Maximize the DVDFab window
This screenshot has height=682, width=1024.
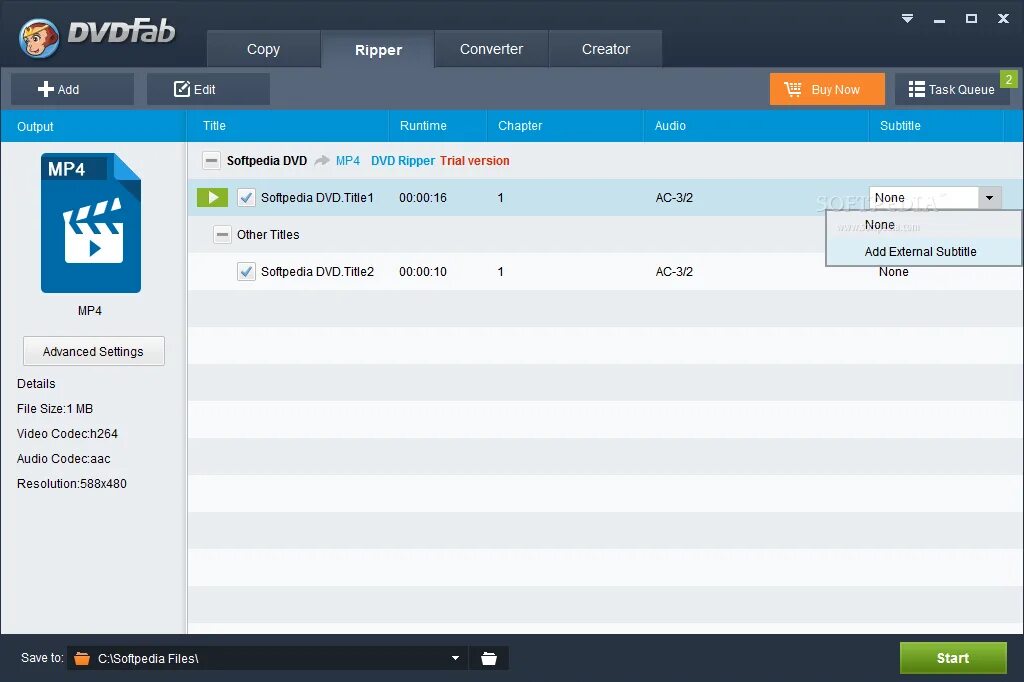(x=971, y=18)
